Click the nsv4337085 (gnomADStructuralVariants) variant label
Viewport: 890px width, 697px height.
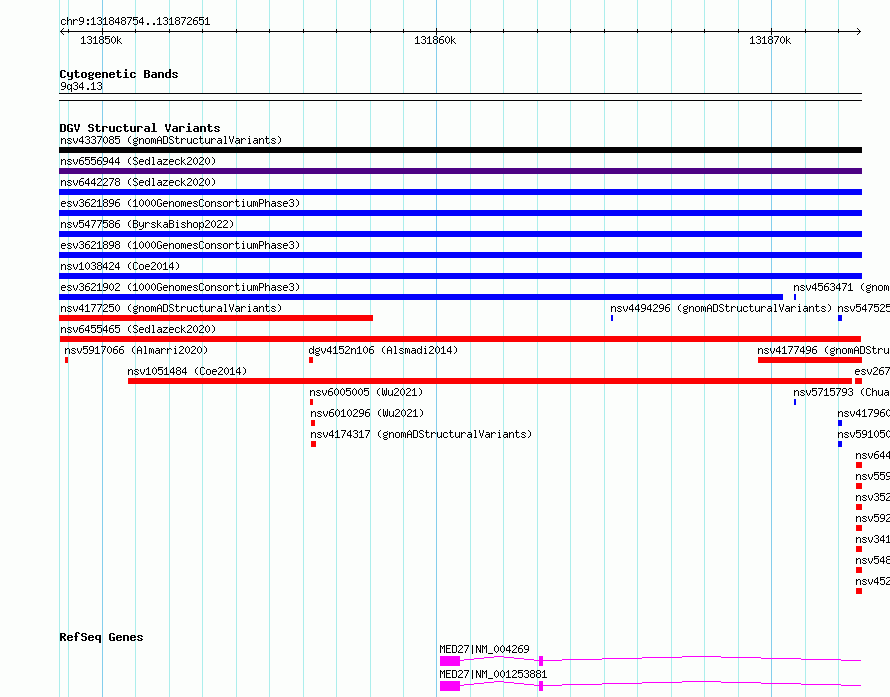(171, 140)
